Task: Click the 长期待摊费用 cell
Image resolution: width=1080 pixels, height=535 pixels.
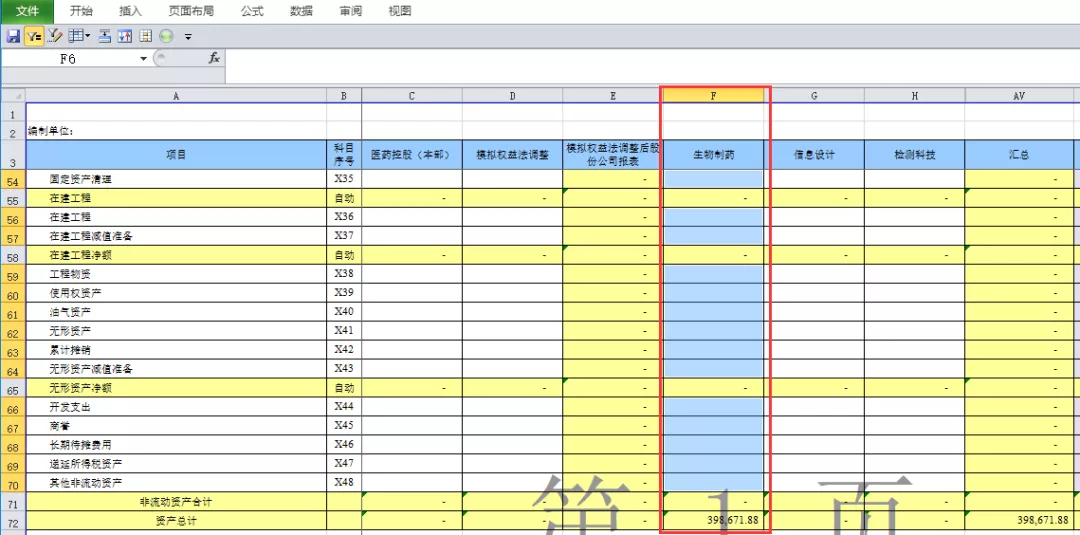Action: 176,445
